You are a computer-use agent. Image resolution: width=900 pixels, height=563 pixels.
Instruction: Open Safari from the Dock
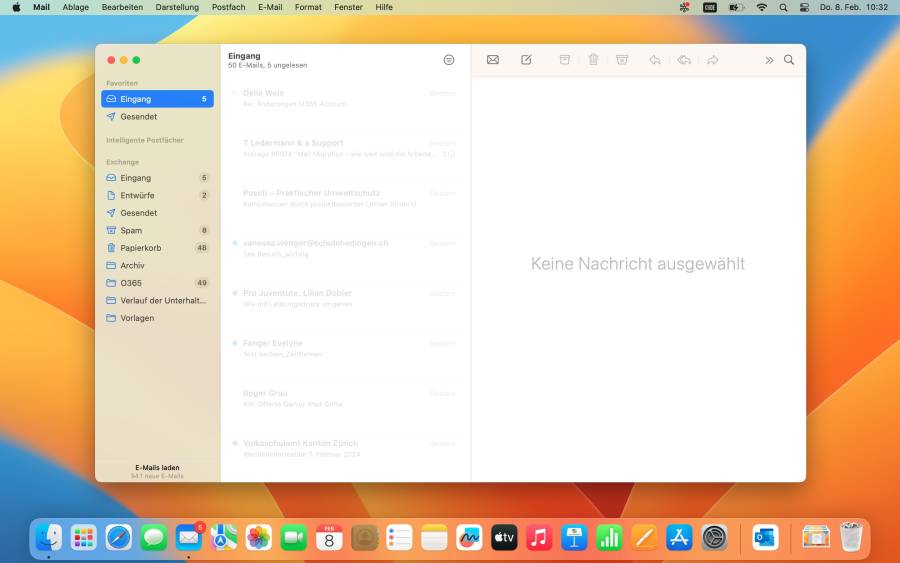[119, 538]
